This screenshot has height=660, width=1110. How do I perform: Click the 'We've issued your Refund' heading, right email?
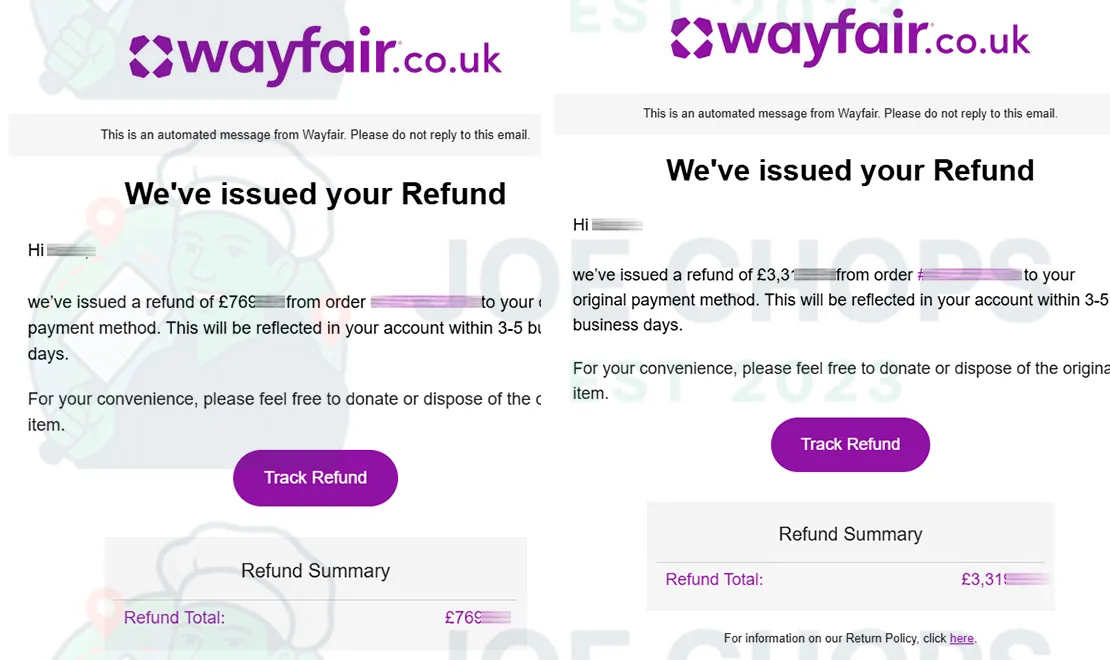[850, 170]
